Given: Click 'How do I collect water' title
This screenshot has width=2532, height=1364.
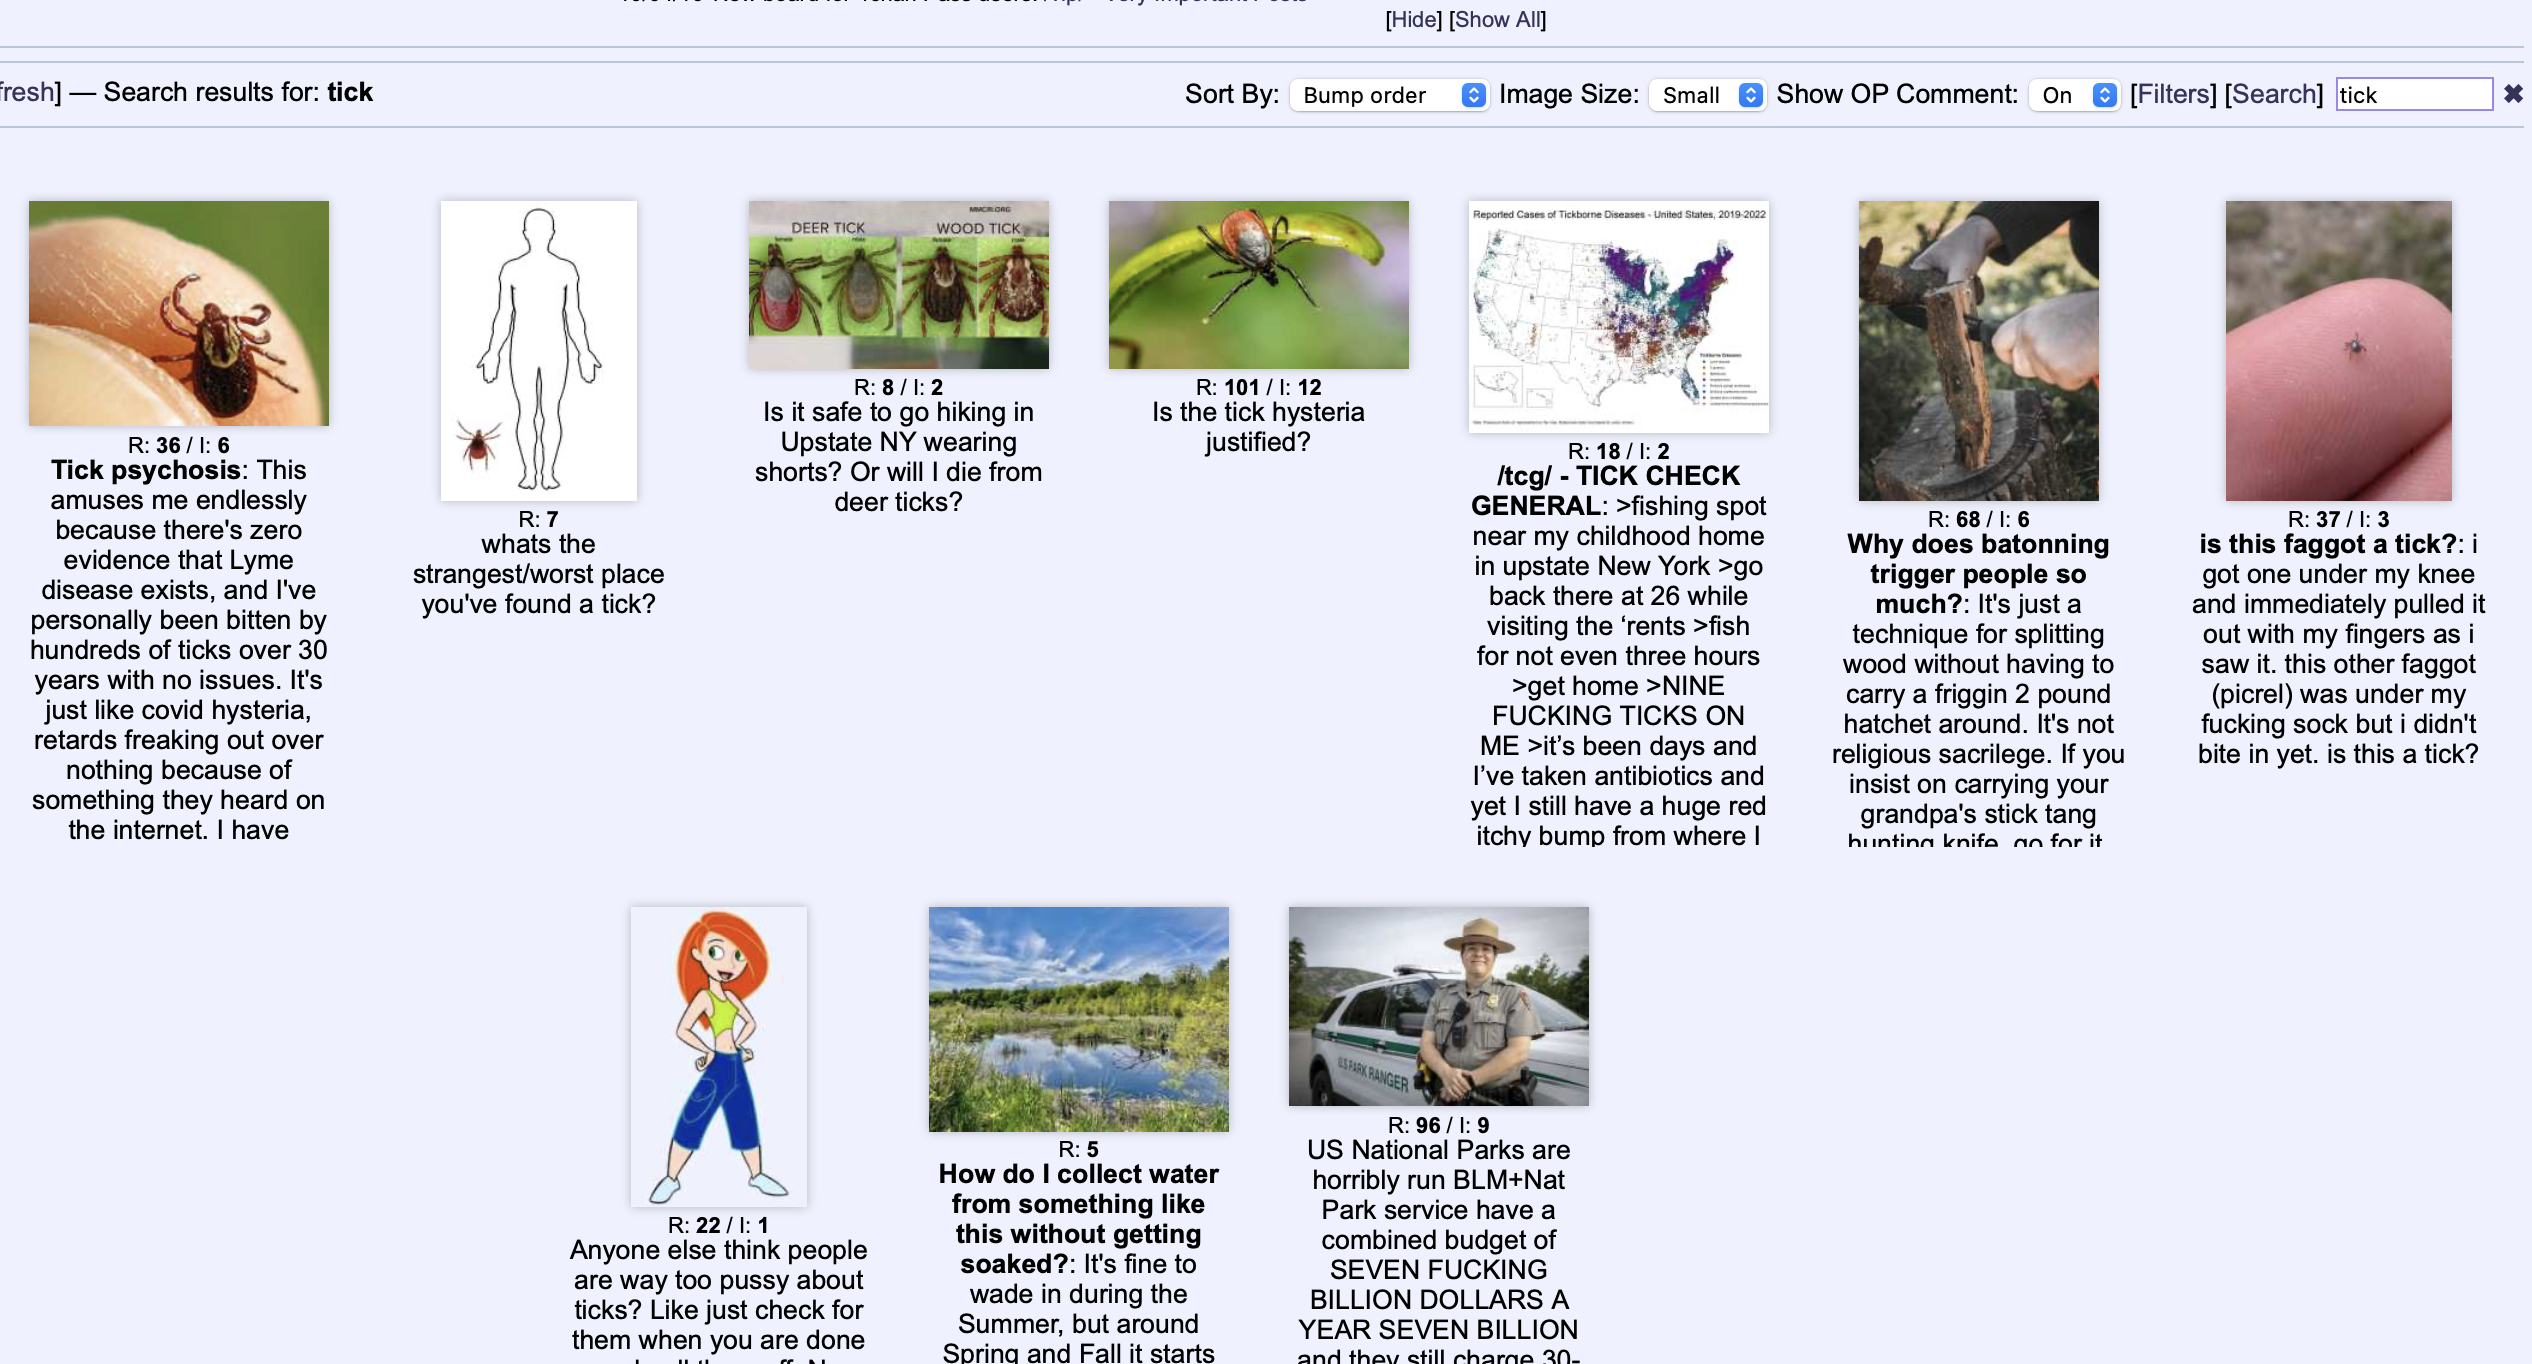Looking at the screenshot, I should pos(1079,1174).
